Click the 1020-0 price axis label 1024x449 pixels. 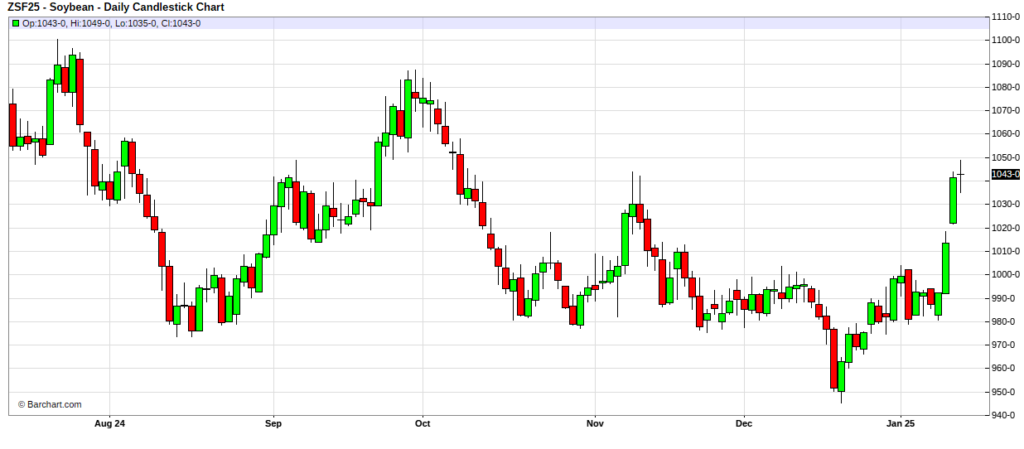click(x=1006, y=228)
